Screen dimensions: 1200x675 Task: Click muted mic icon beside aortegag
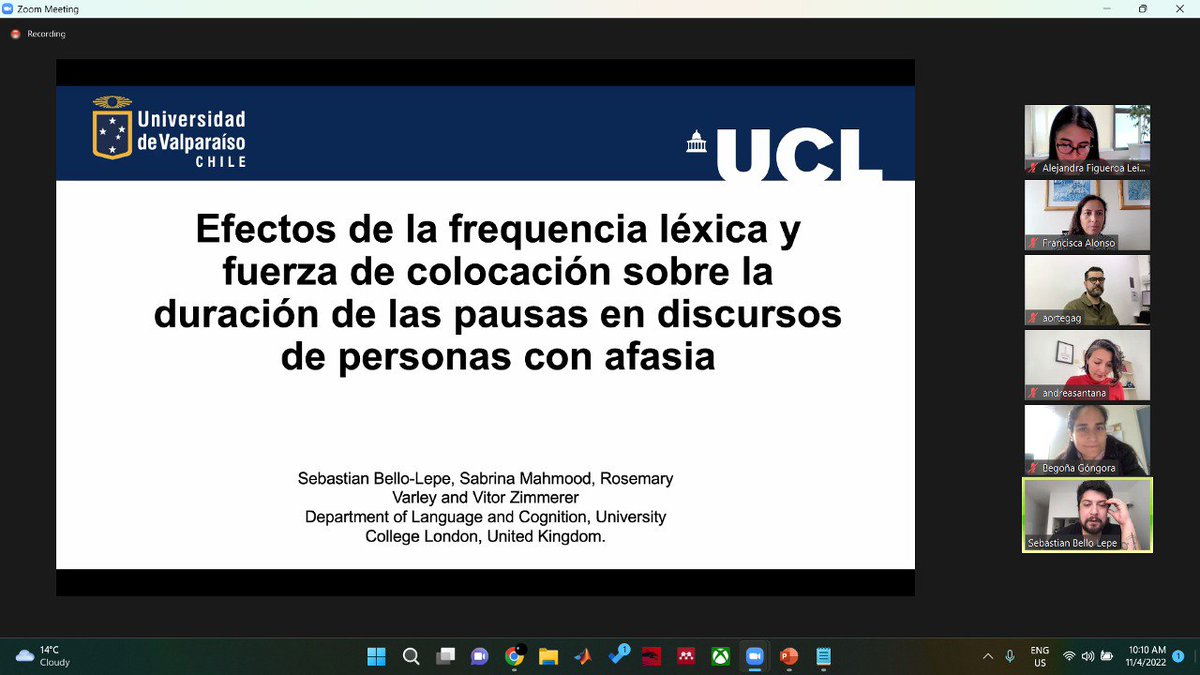coord(1033,318)
